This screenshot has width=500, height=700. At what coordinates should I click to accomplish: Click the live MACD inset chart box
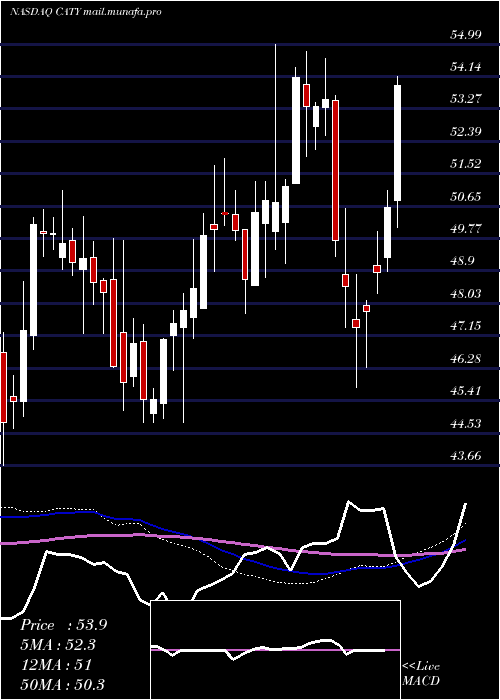point(275,650)
